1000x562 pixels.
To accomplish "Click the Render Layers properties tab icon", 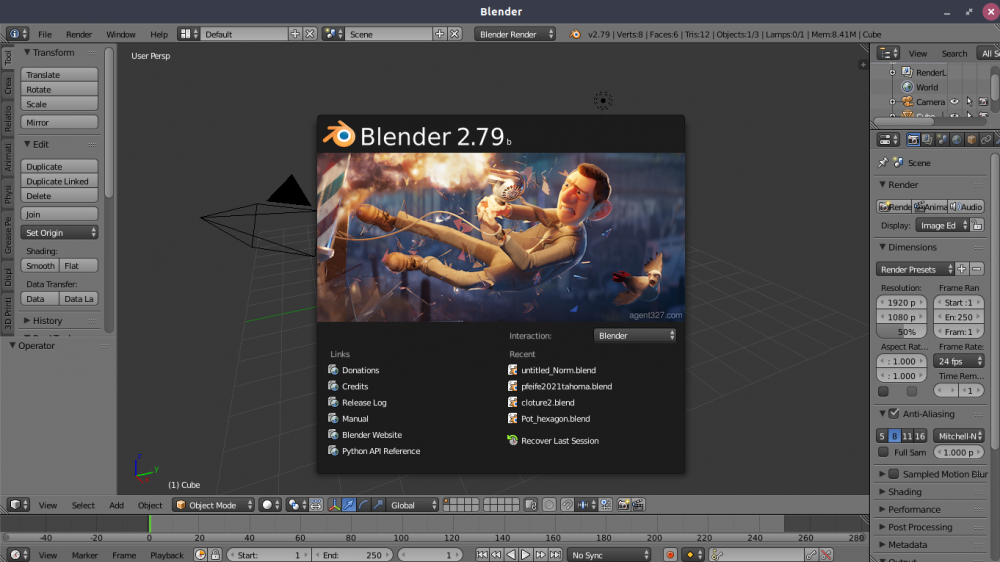I will [927, 139].
